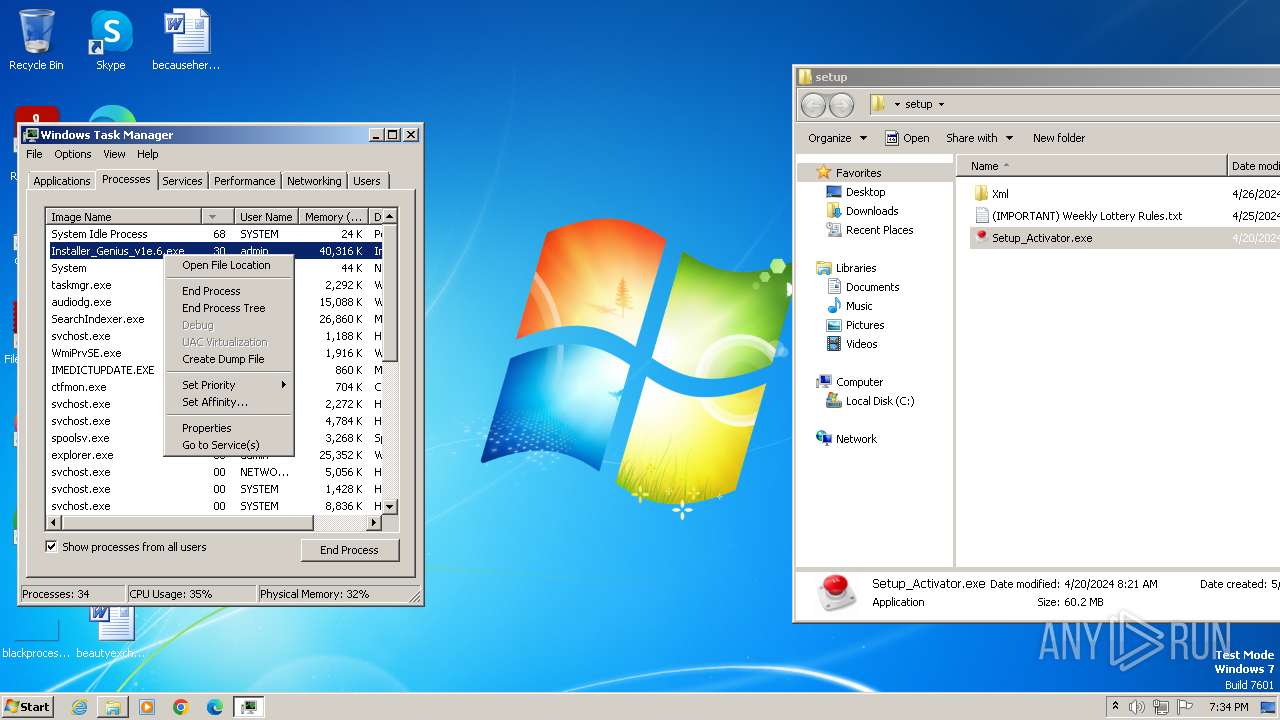Image resolution: width=1280 pixels, height=720 pixels.
Task: Click the End Process button
Action: (x=349, y=550)
